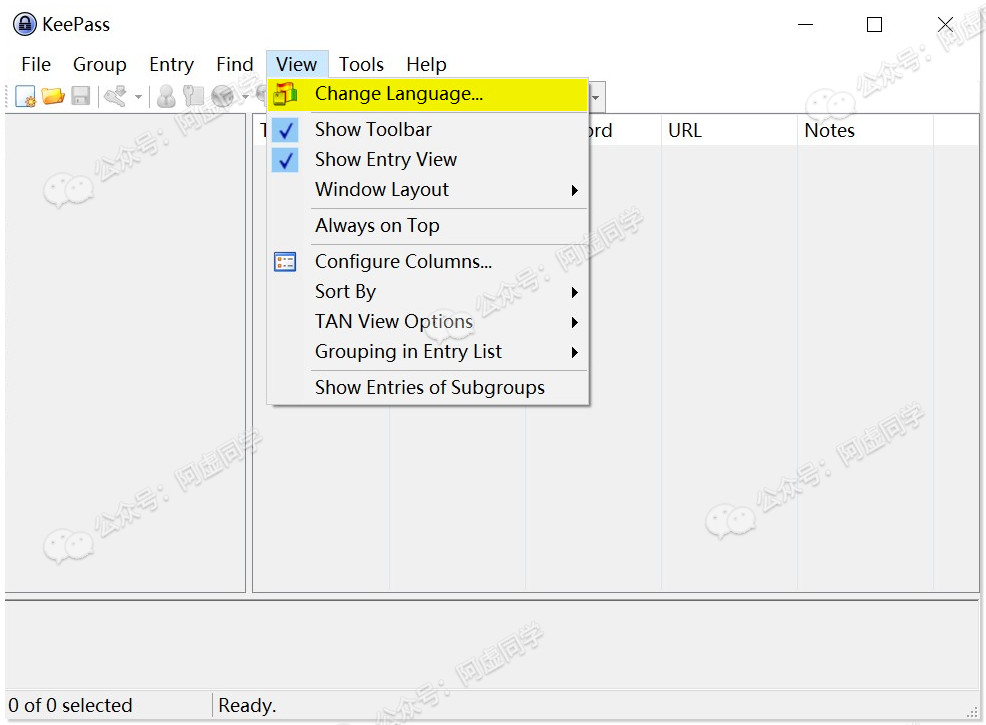986x725 pixels.
Task: Click the Save database floppy icon
Action: [x=80, y=96]
